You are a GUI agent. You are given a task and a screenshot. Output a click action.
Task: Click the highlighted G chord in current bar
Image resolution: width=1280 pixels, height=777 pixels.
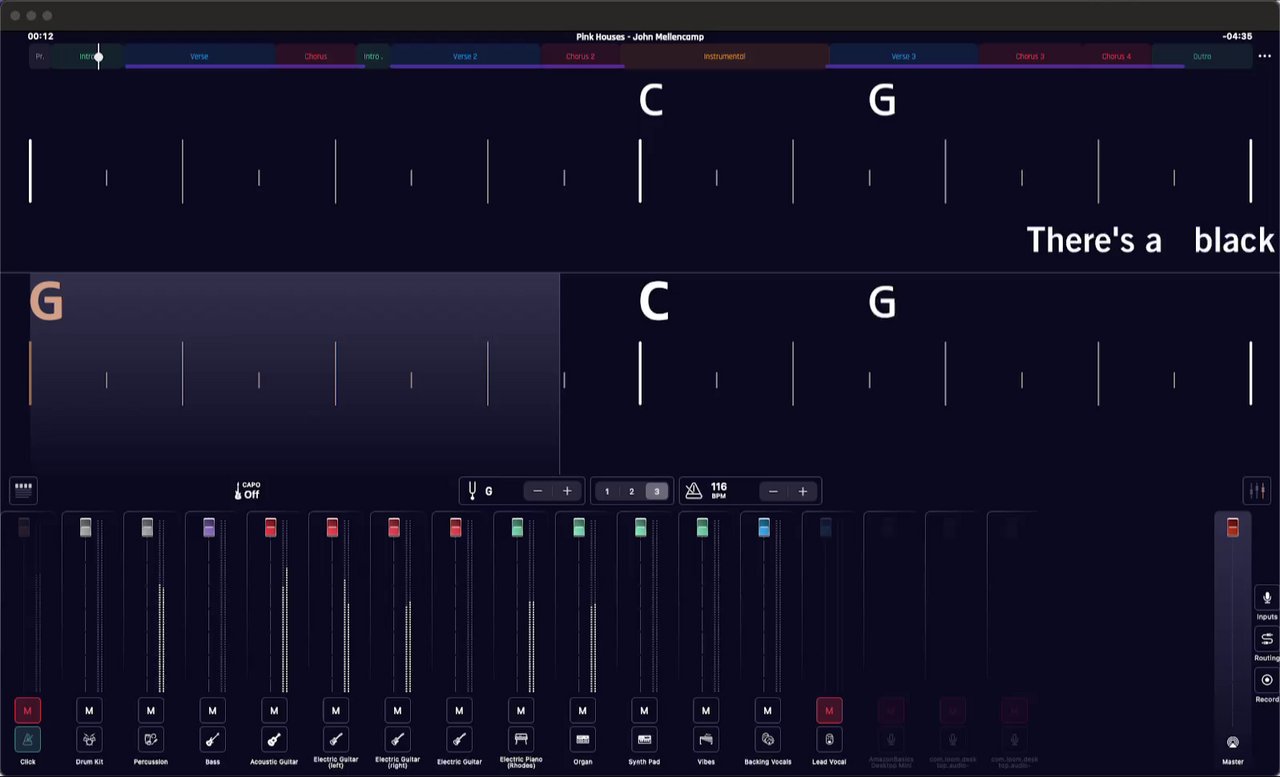46,302
